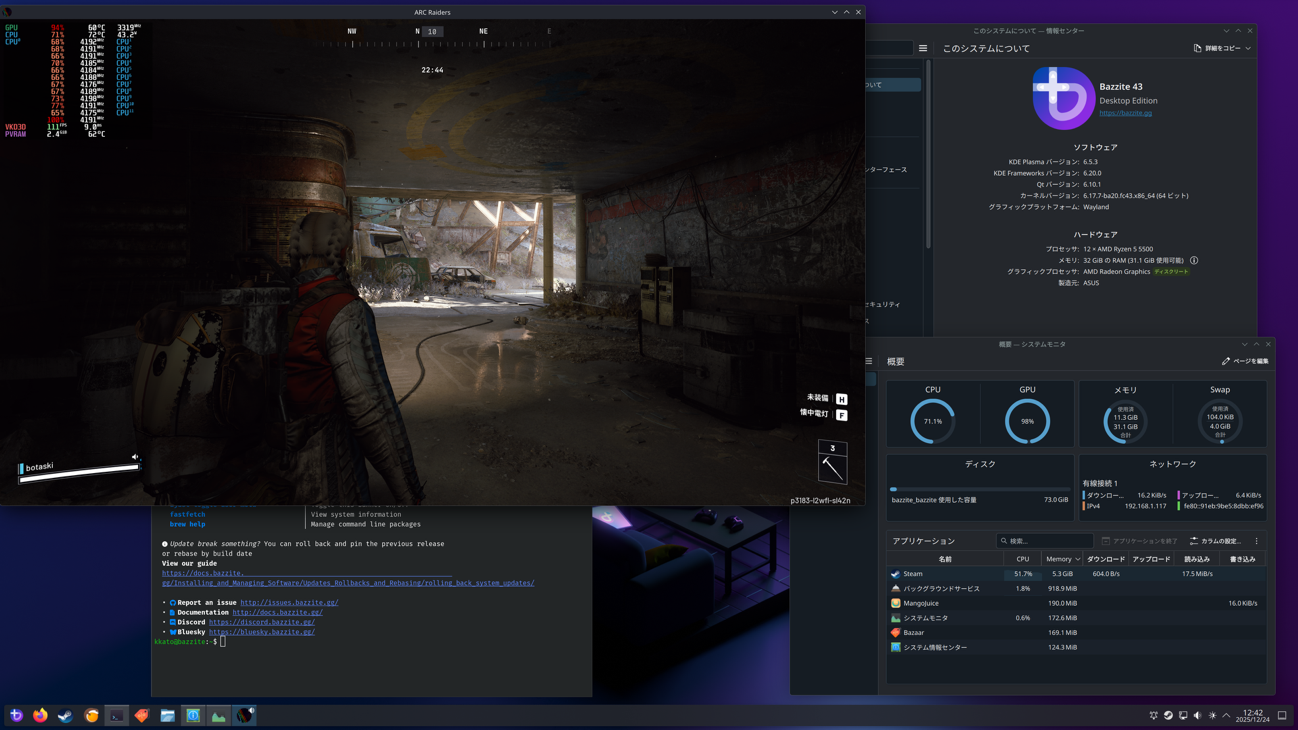
Task: Open the hamburger menu in System Monitor
Action: click(868, 361)
